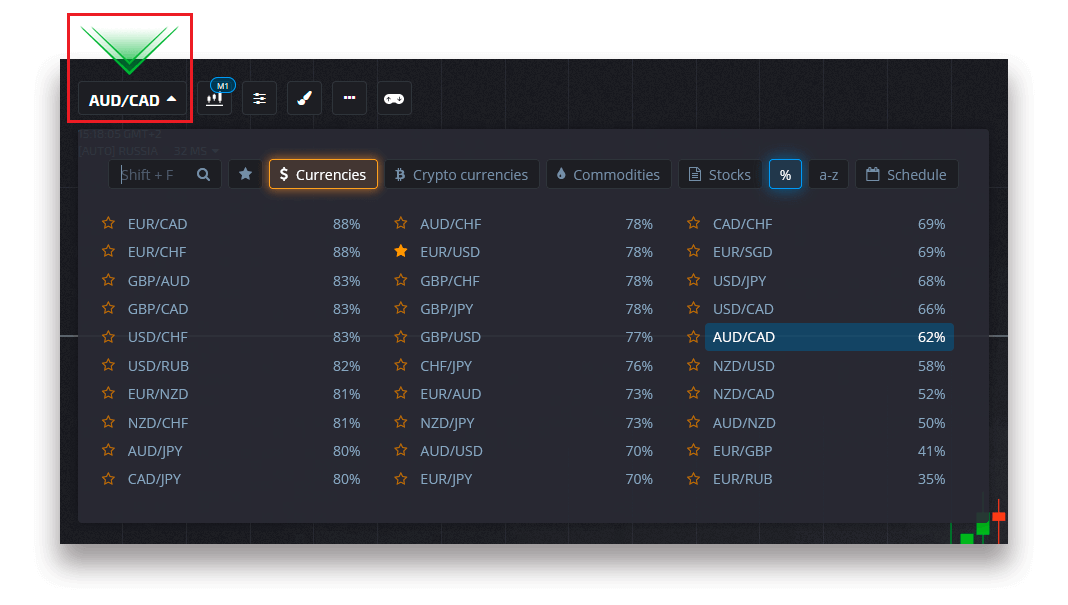The height and width of the screenshot is (605, 1068).
Task: Open the chart type M1 timeframe icon
Action: [215, 98]
